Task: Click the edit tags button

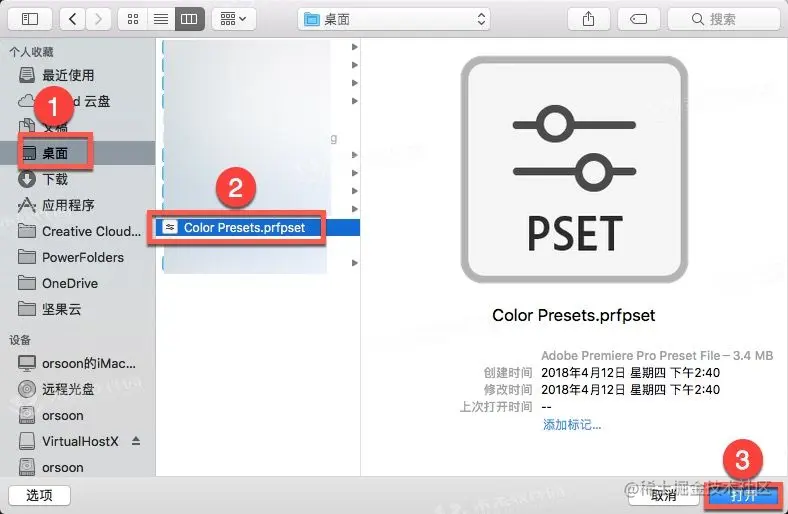Action: (x=638, y=19)
